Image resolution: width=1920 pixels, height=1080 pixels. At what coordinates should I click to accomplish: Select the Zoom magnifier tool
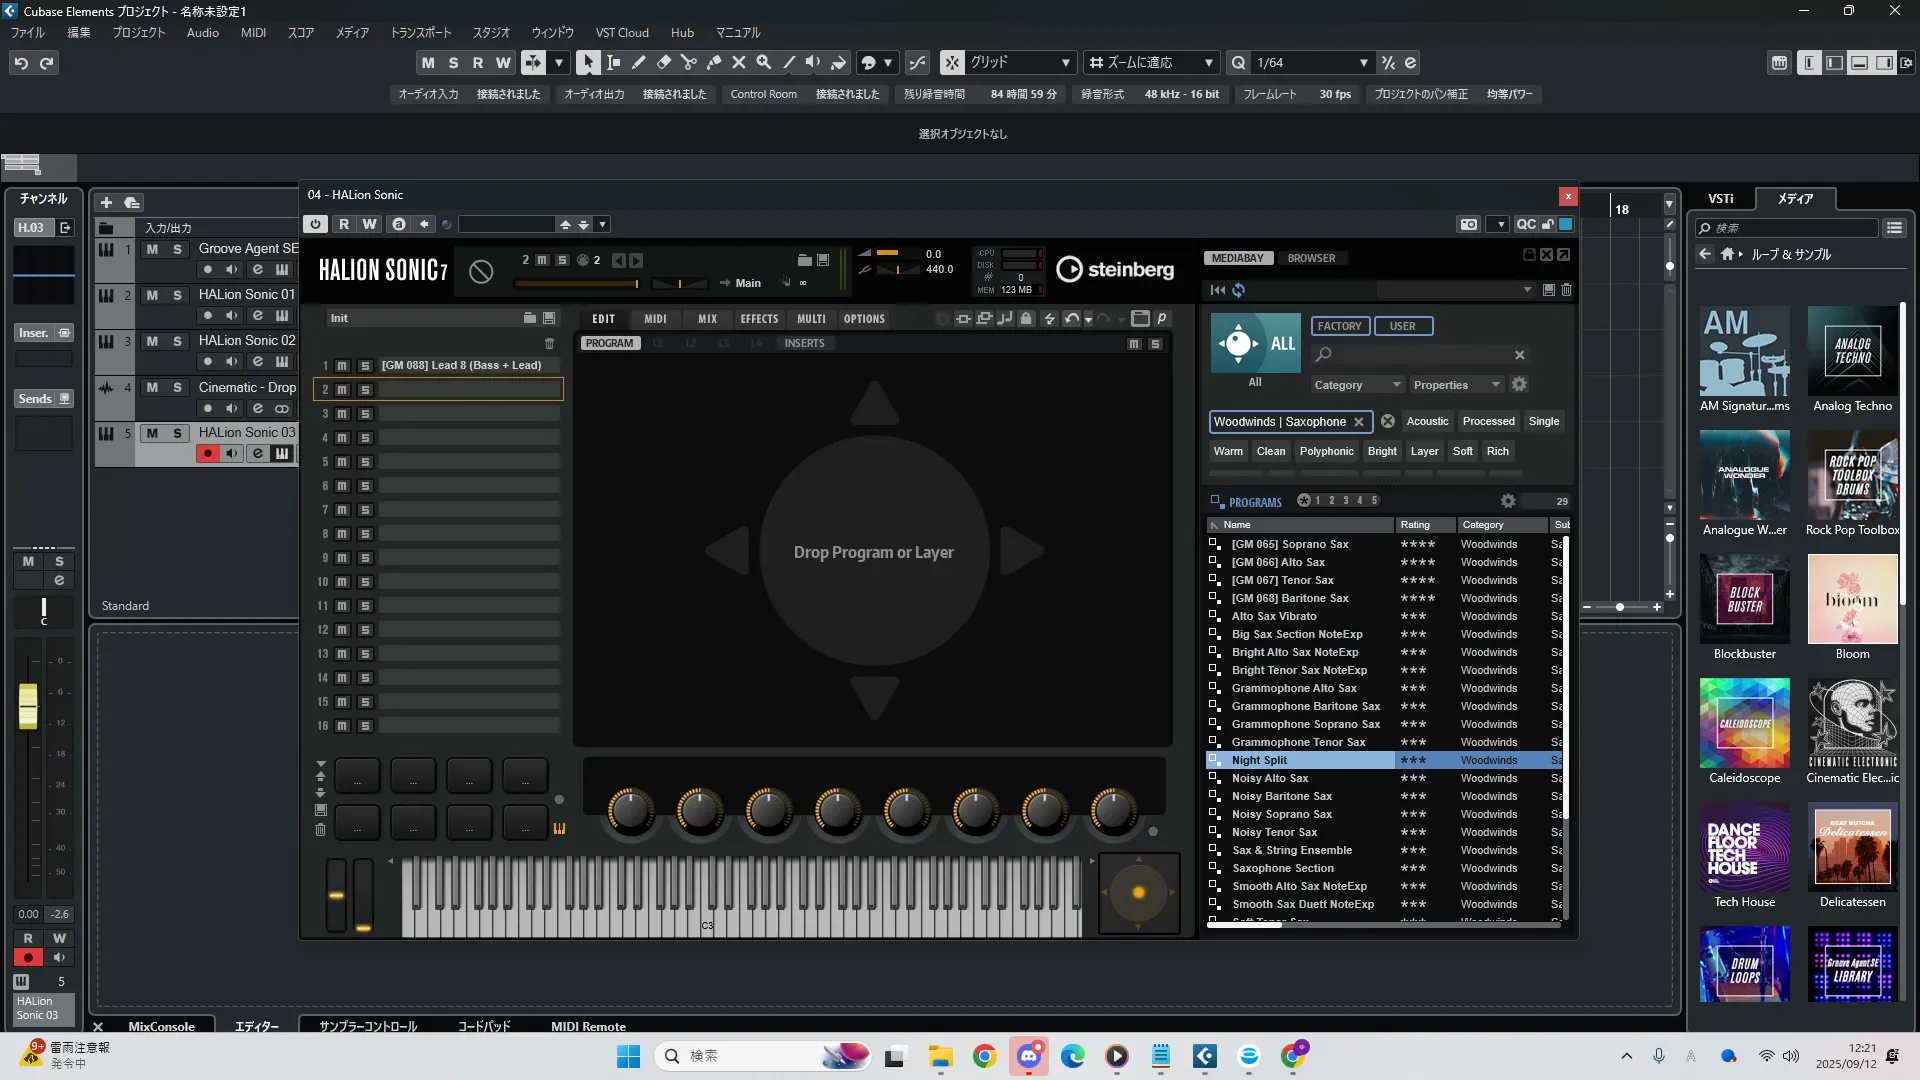pos(763,62)
